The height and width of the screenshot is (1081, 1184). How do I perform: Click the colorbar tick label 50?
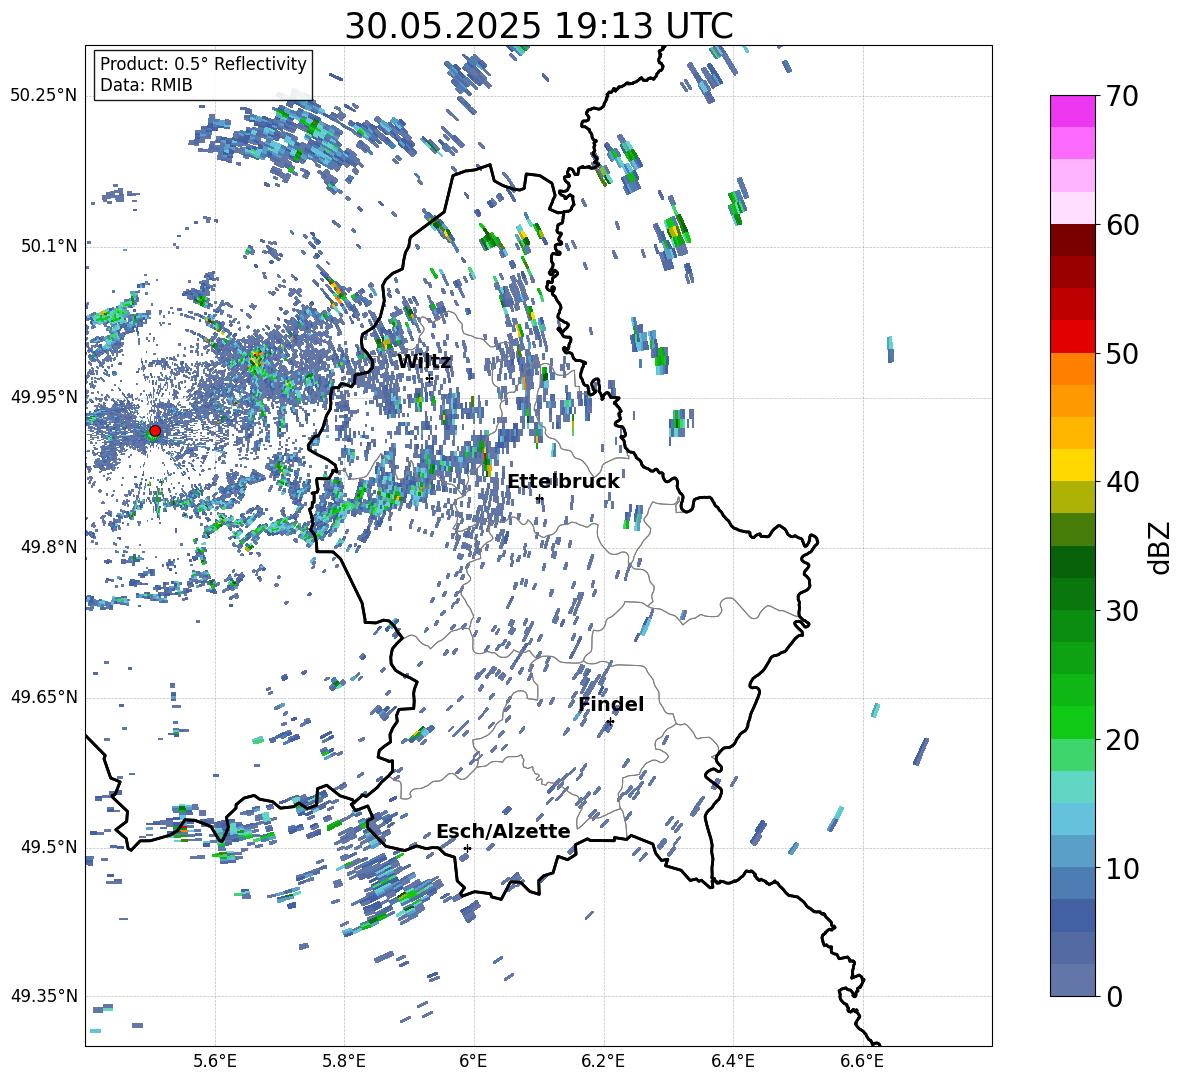point(1122,353)
